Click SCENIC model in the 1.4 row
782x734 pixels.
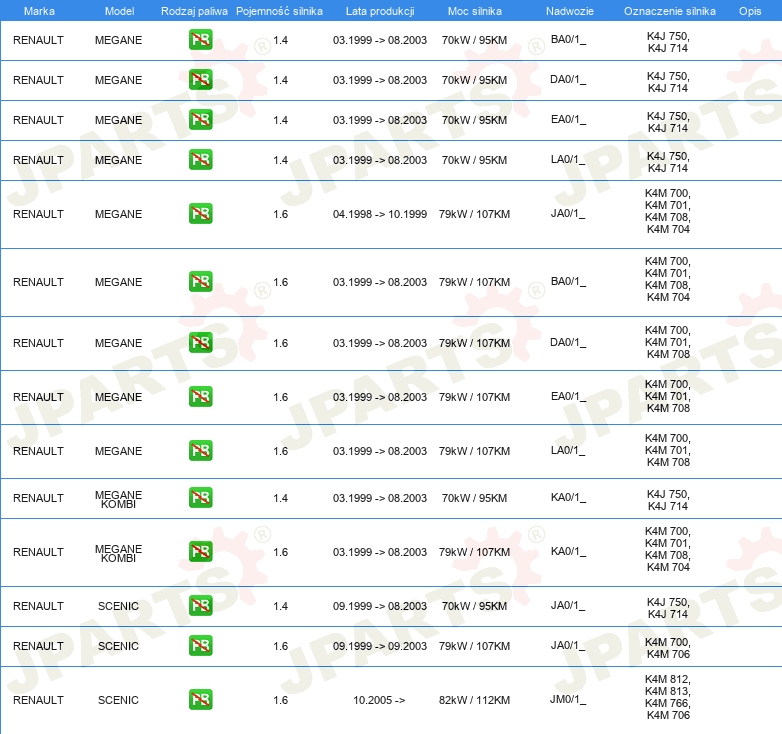click(118, 606)
